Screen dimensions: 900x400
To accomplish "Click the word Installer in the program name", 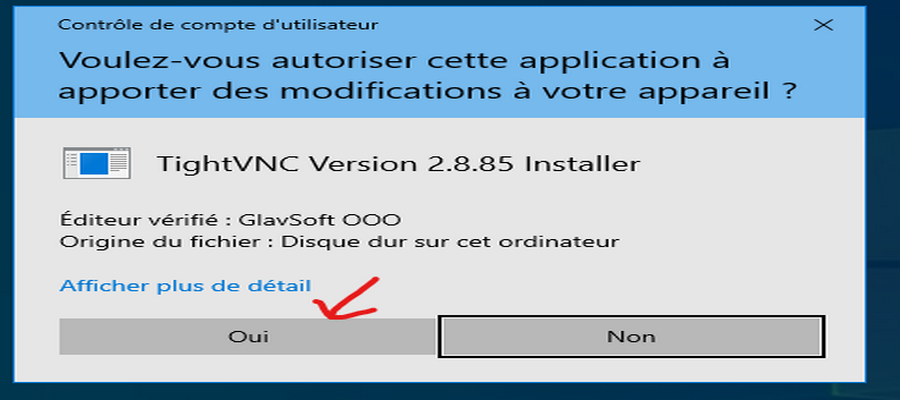I will point(583,164).
